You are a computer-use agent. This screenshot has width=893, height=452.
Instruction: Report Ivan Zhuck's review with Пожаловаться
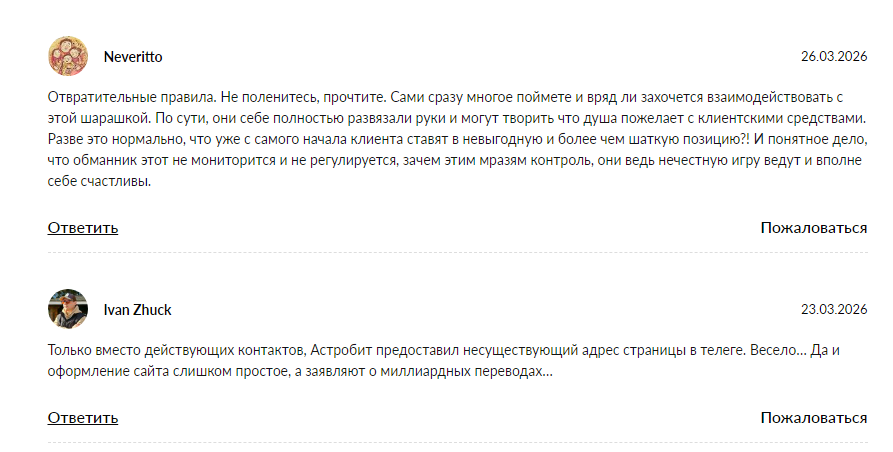pos(813,418)
